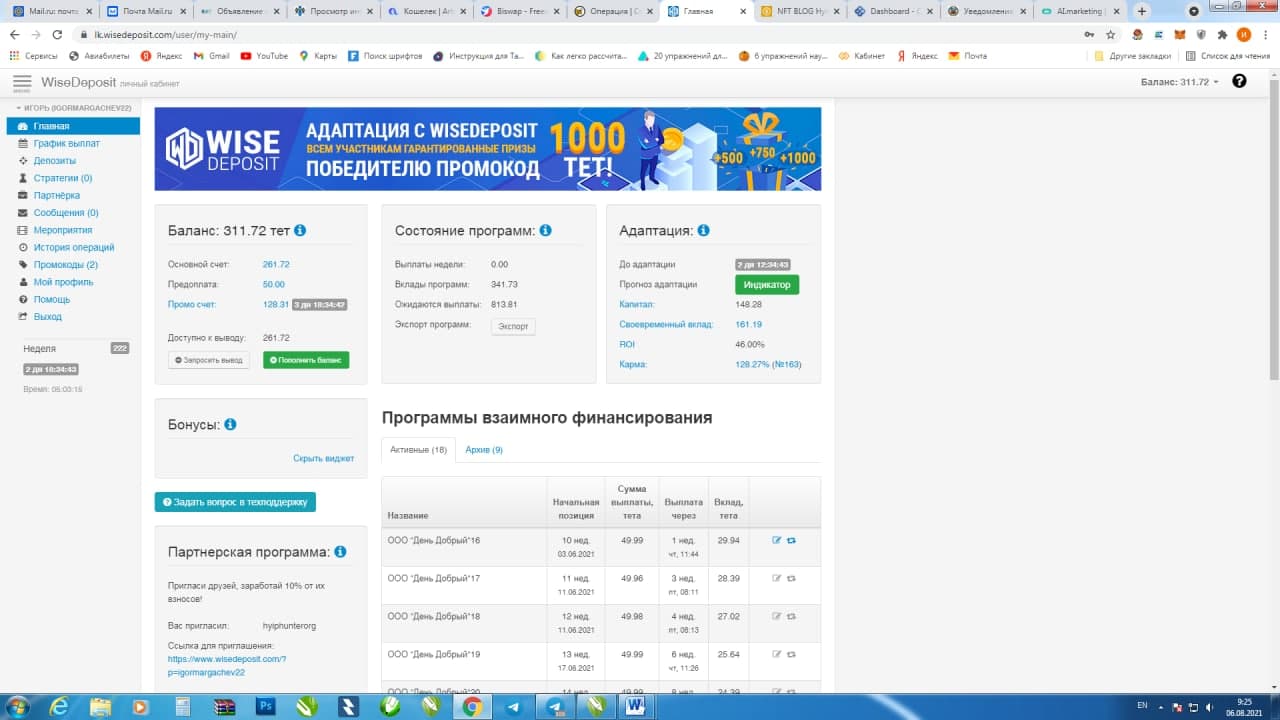Click the hamburger menu icon beside WiseDeposit
This screenshot has width=1280, height=720.
[22, 82]
